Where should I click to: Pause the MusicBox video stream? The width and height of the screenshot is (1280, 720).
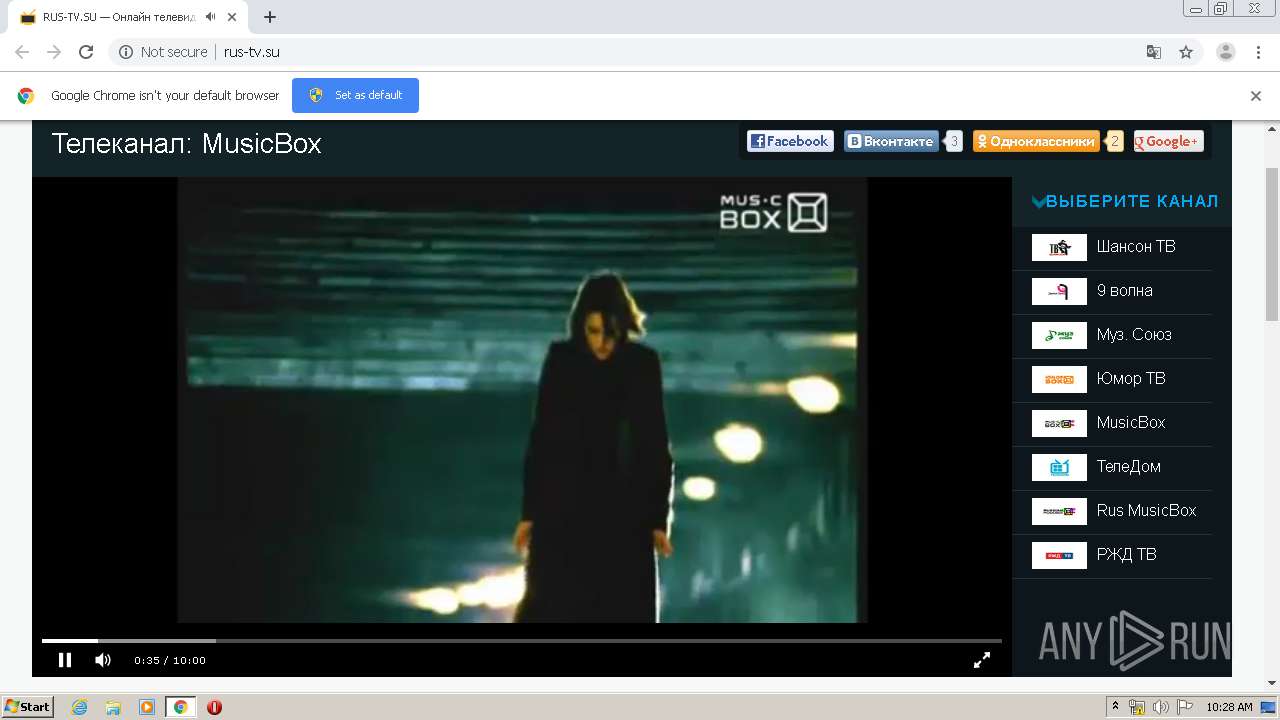point(65,660)
